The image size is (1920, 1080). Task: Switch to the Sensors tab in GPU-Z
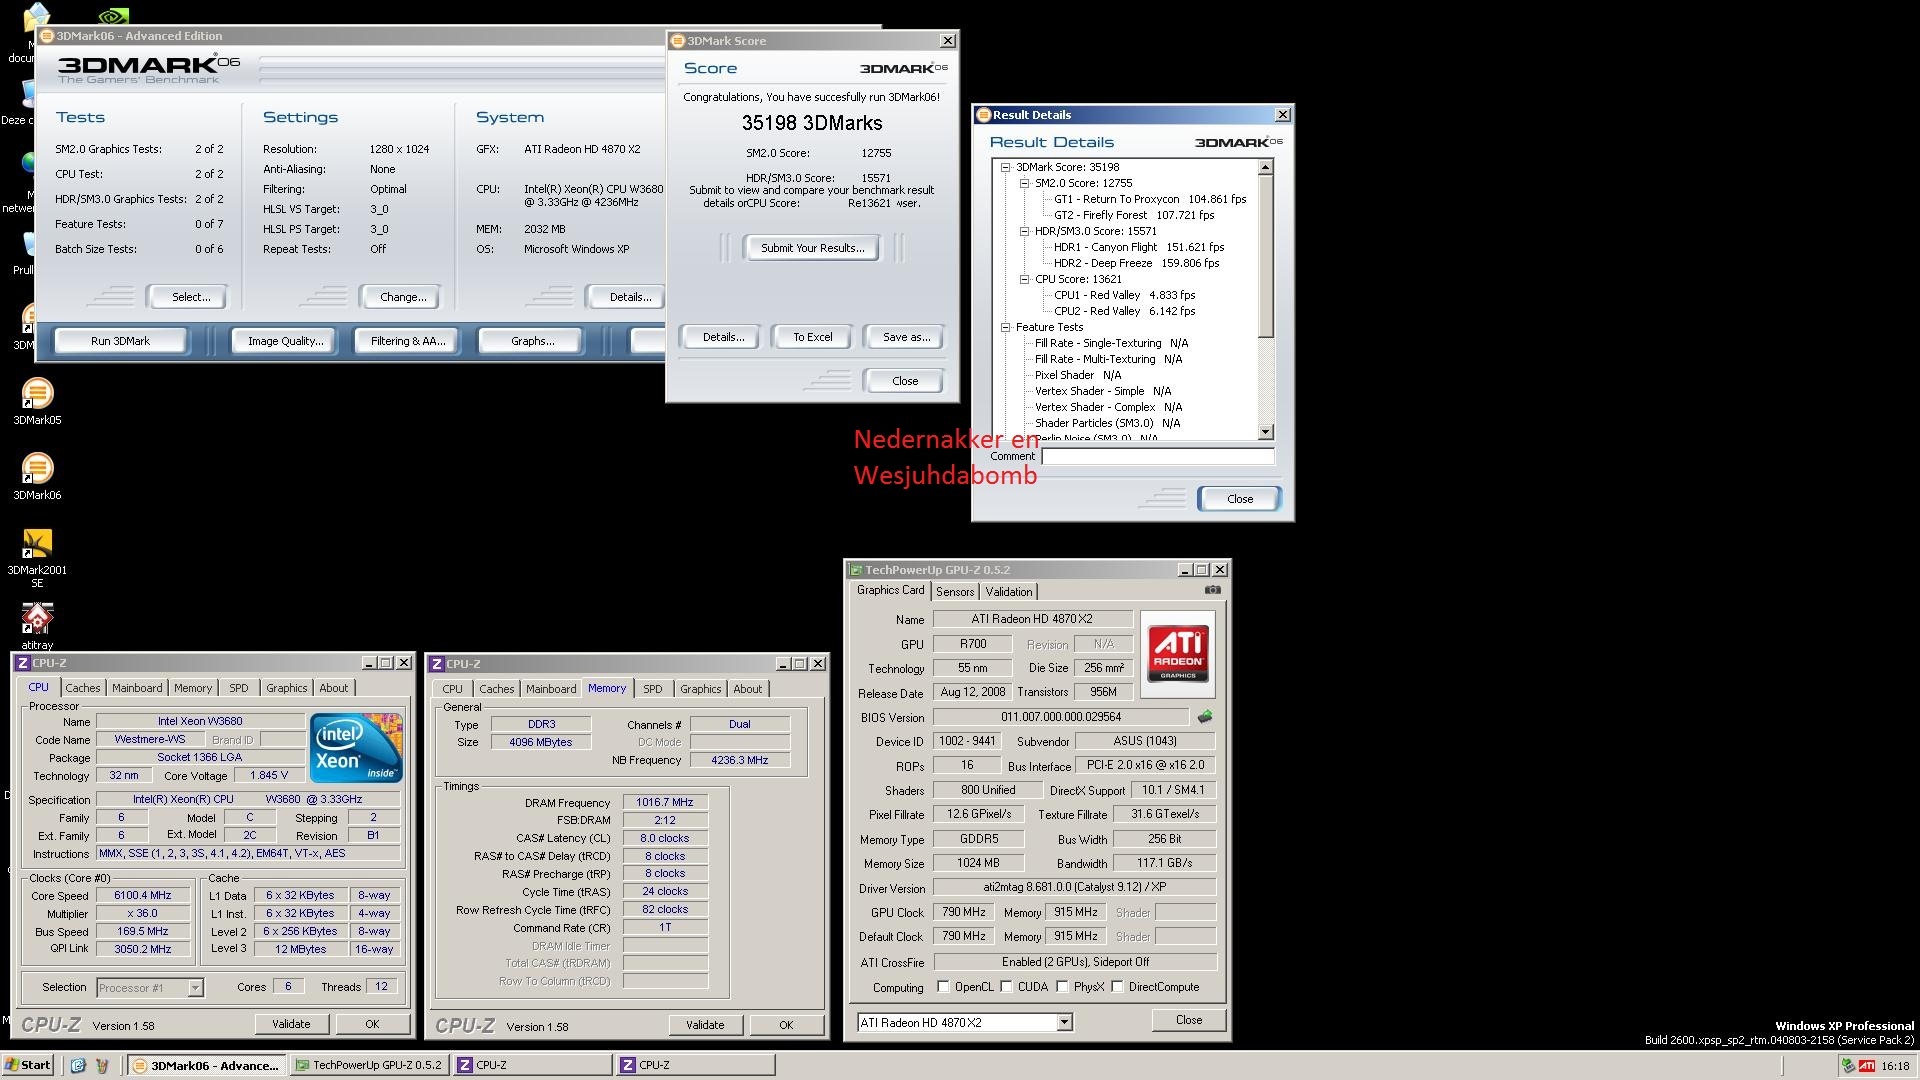pos(954,592)
